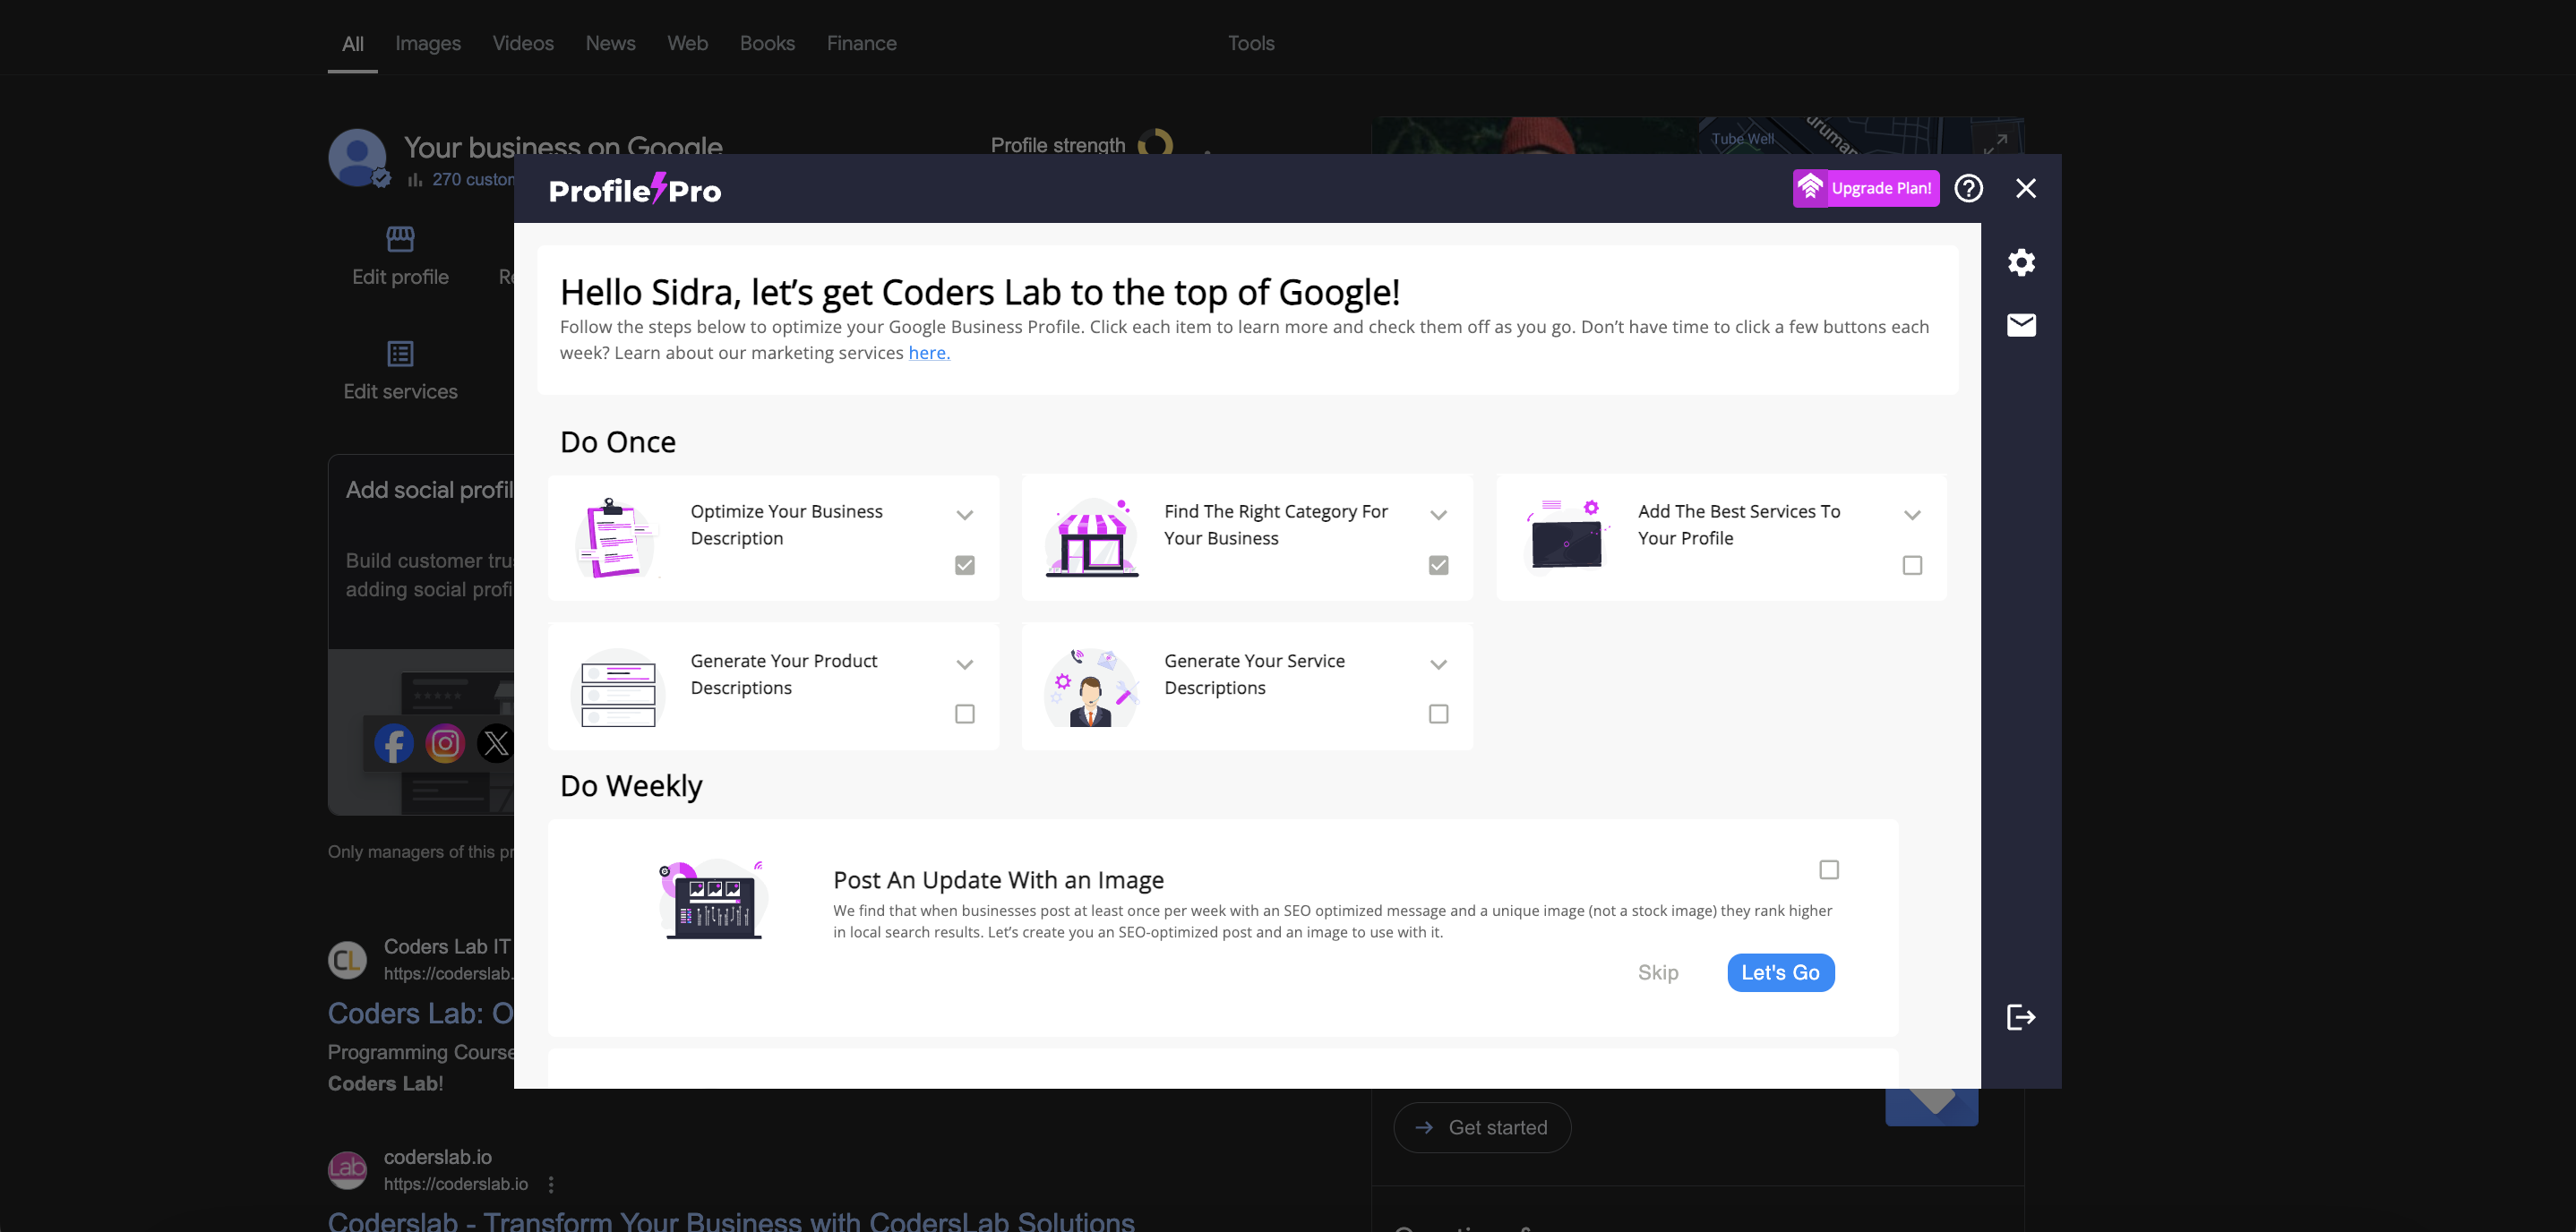Click the 'Do Weekly' section heading
The image size is (2576, 1232).
coord(631,786)
